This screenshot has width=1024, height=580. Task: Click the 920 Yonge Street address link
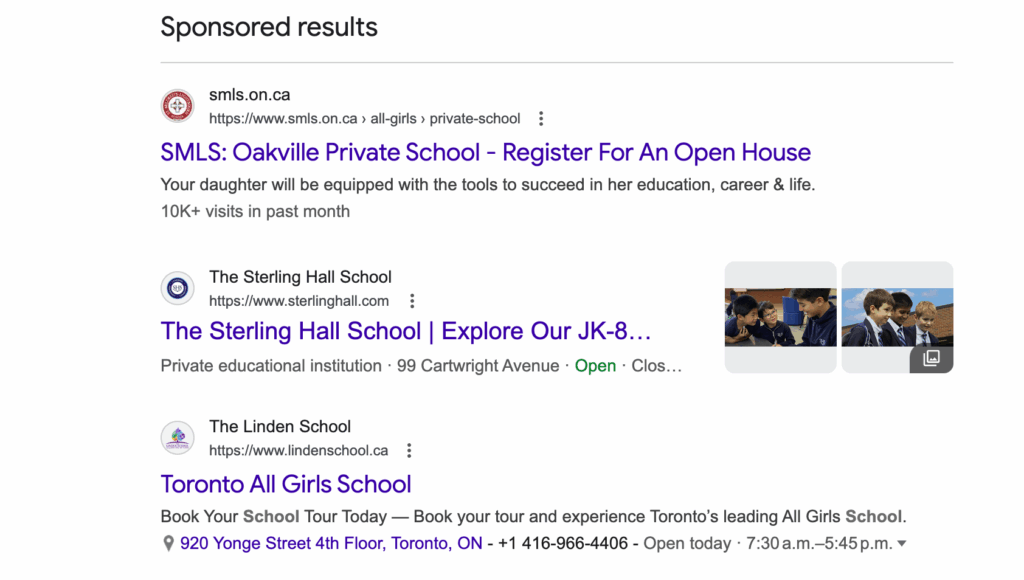331,544
